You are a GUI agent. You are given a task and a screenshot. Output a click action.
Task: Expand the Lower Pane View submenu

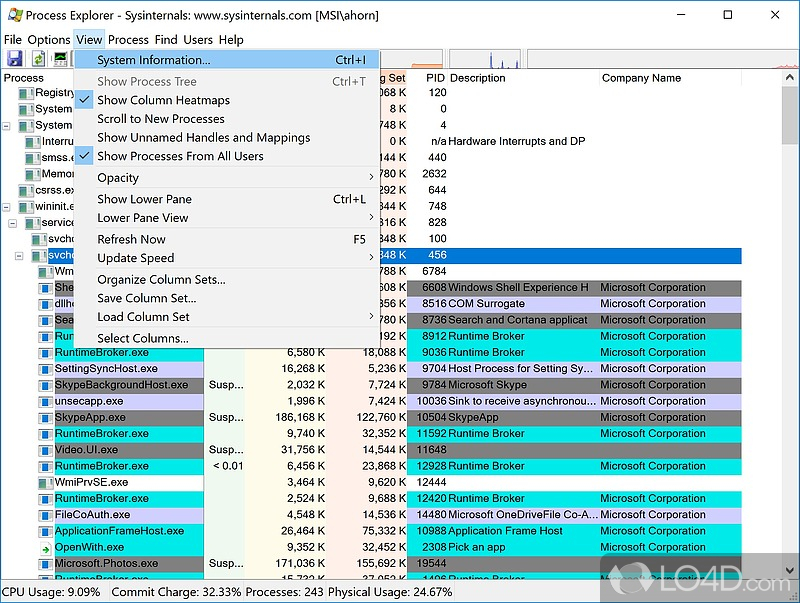point(227,218)
